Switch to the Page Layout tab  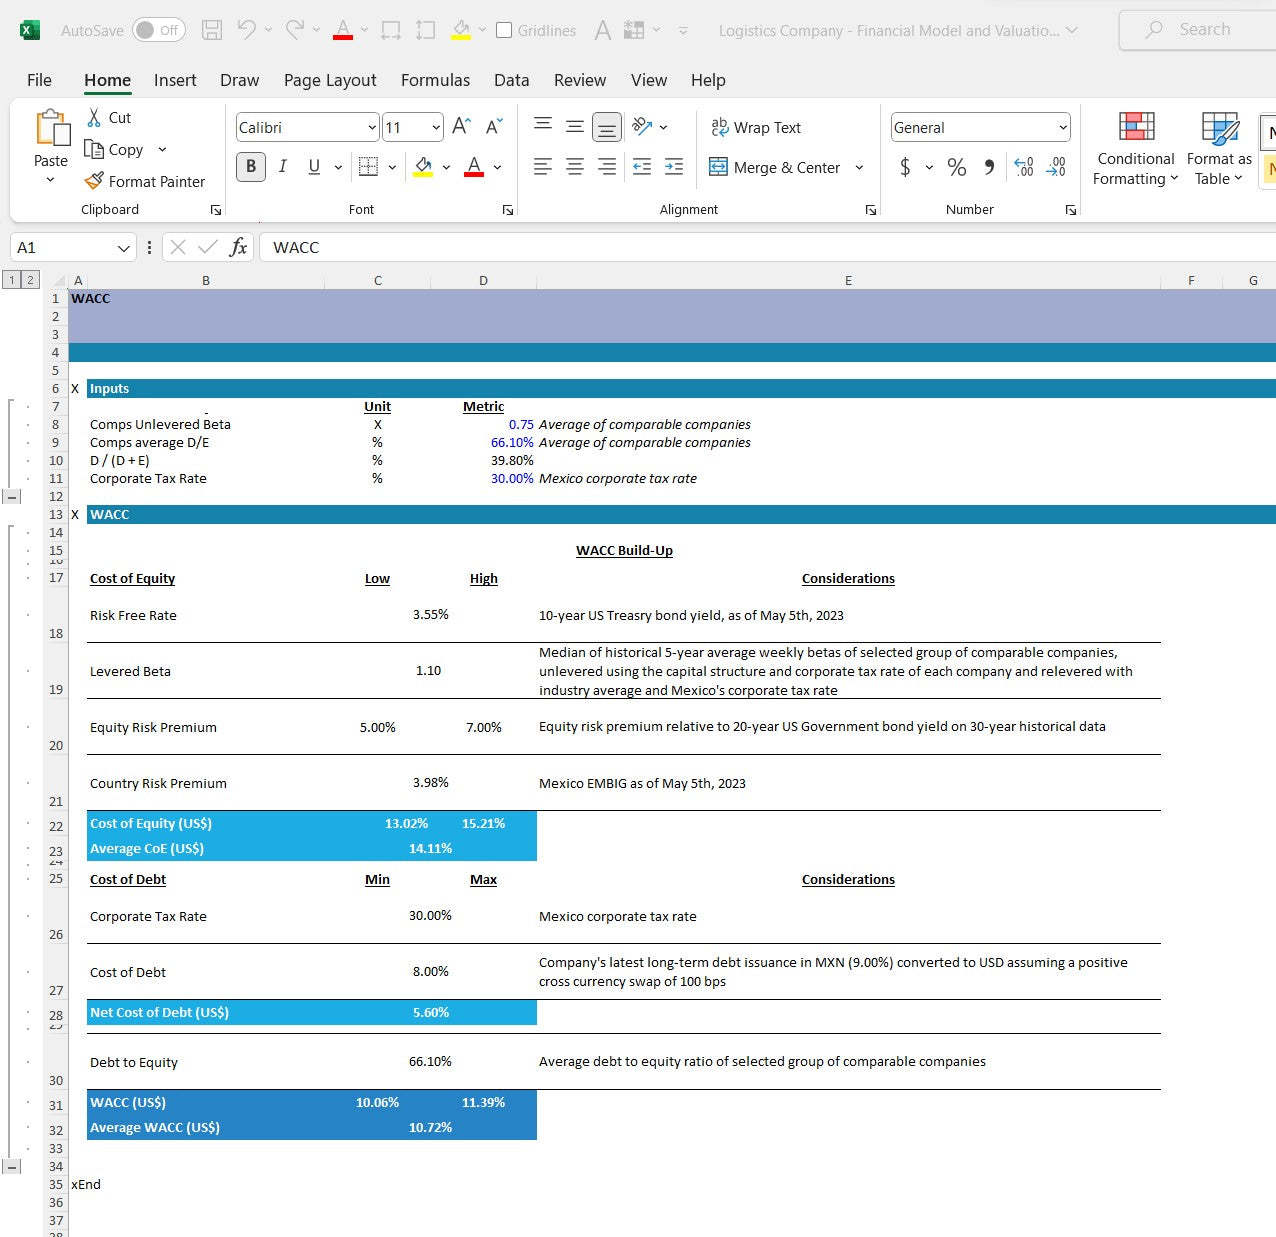[x=330, y=80]
